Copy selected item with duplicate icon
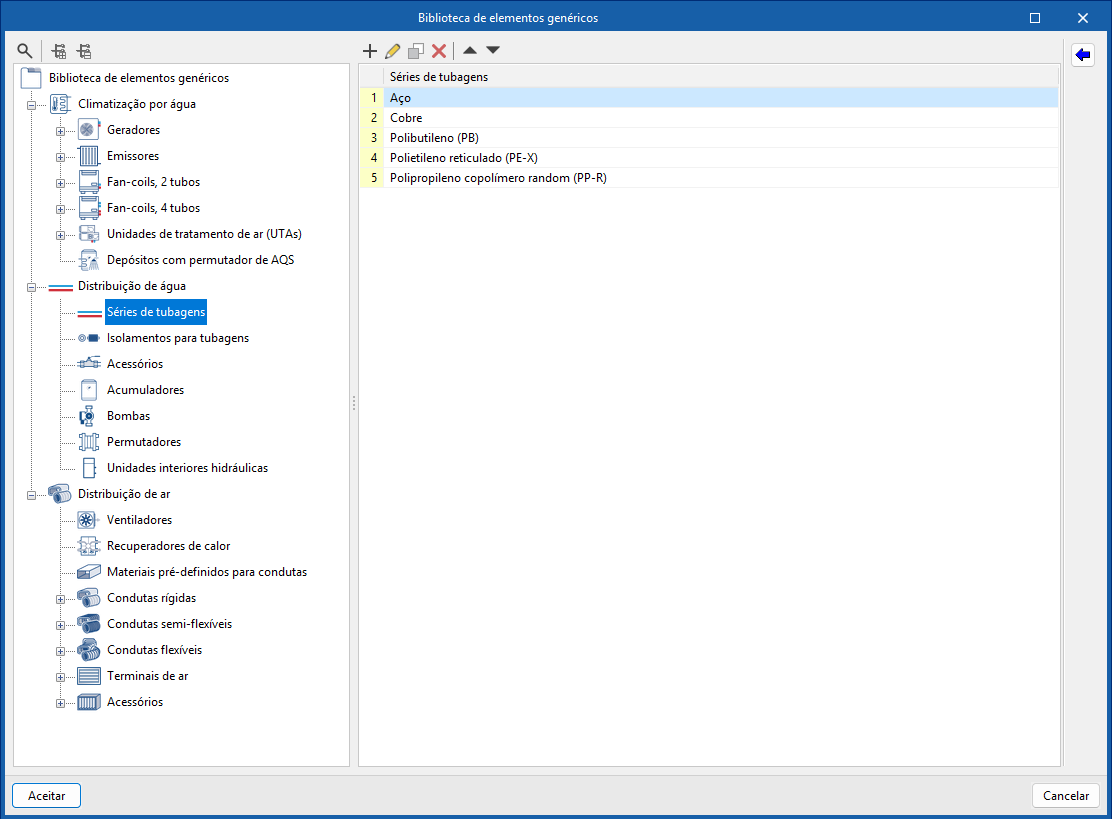The width and height of the screenshot is (1112, 819). coord(416,50)
